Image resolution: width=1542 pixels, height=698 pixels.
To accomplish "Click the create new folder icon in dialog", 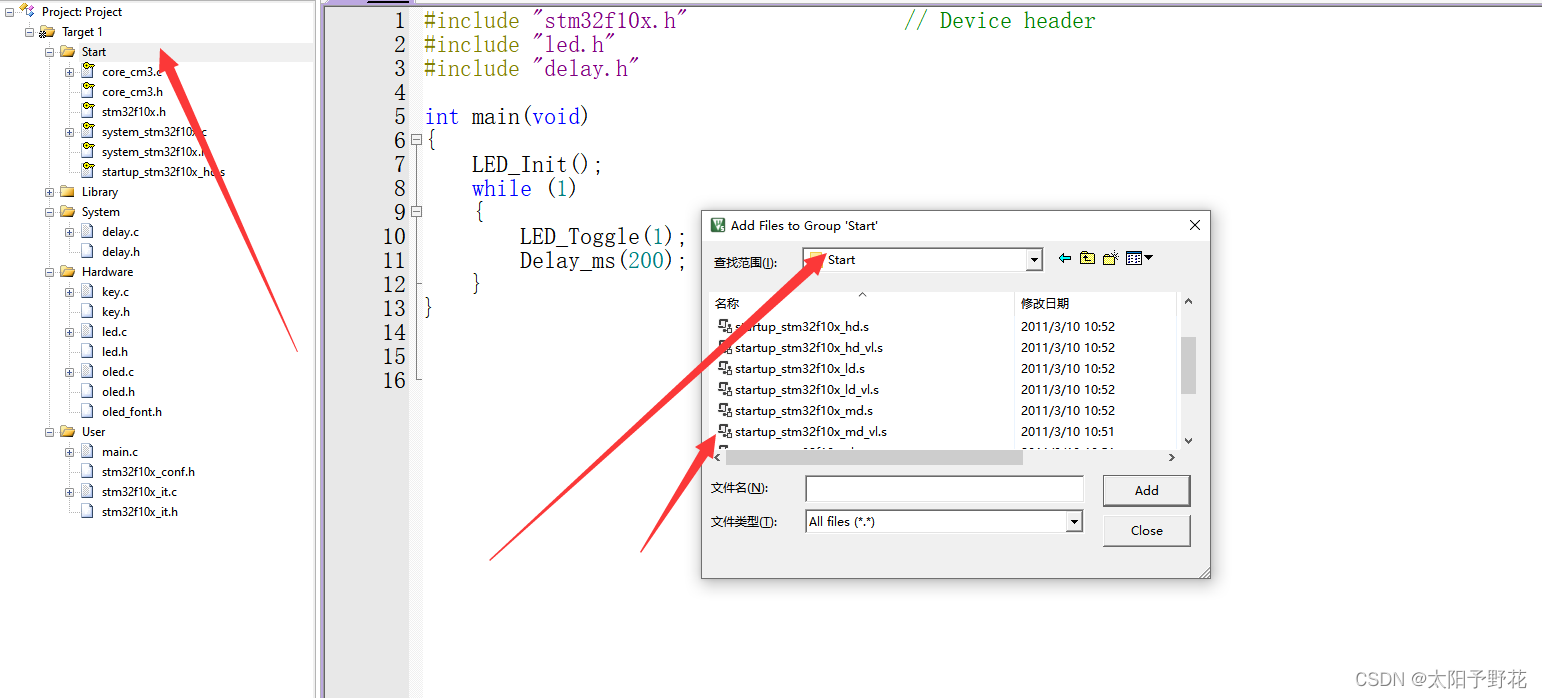I will [x=1110, y=258].
